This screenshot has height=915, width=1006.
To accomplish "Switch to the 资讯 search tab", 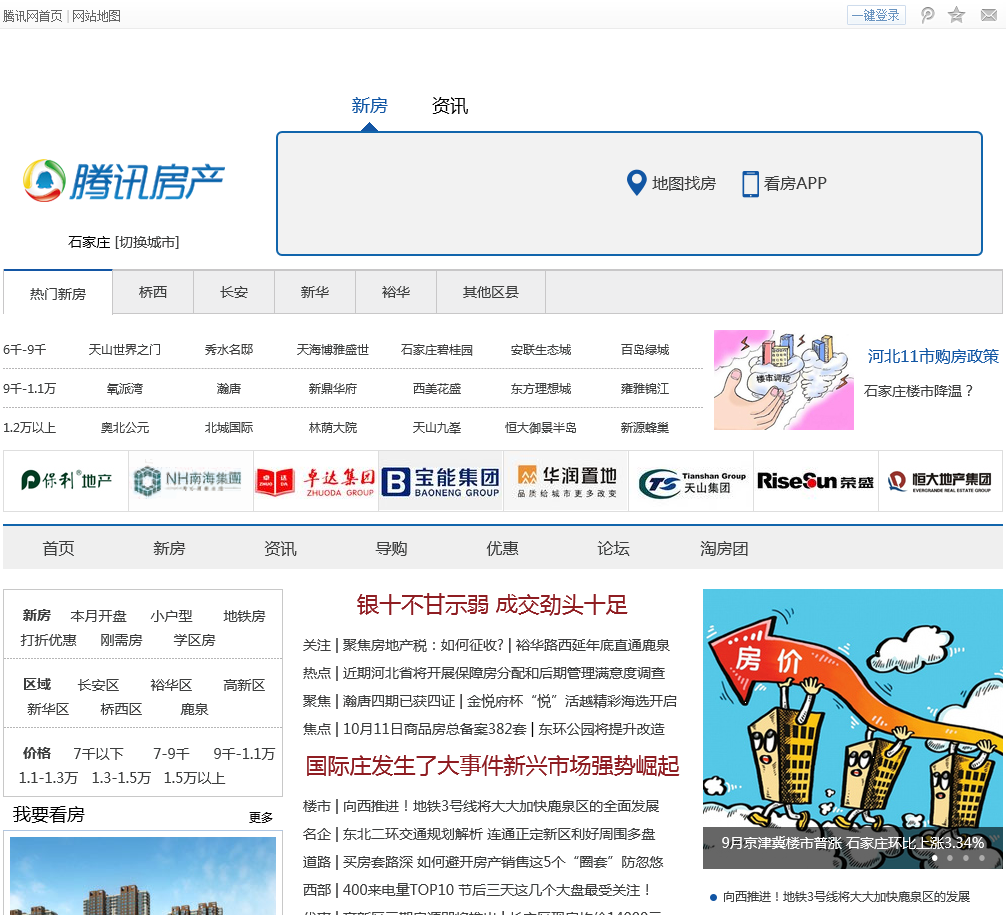I will 450,105.
